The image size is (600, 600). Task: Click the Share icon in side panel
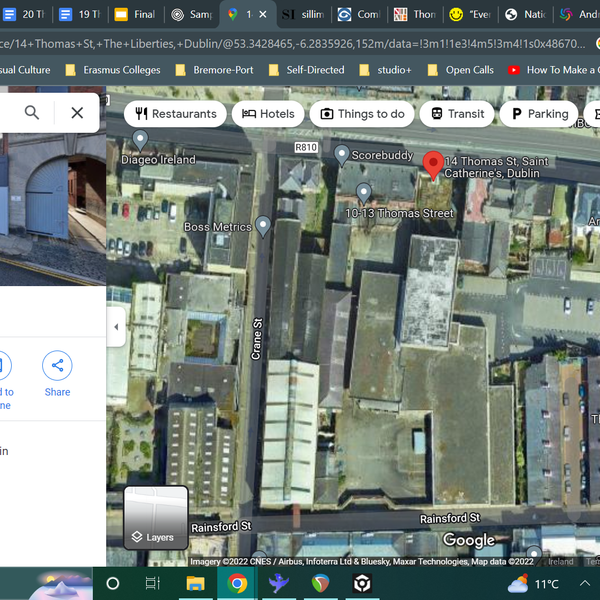point(57,366)
